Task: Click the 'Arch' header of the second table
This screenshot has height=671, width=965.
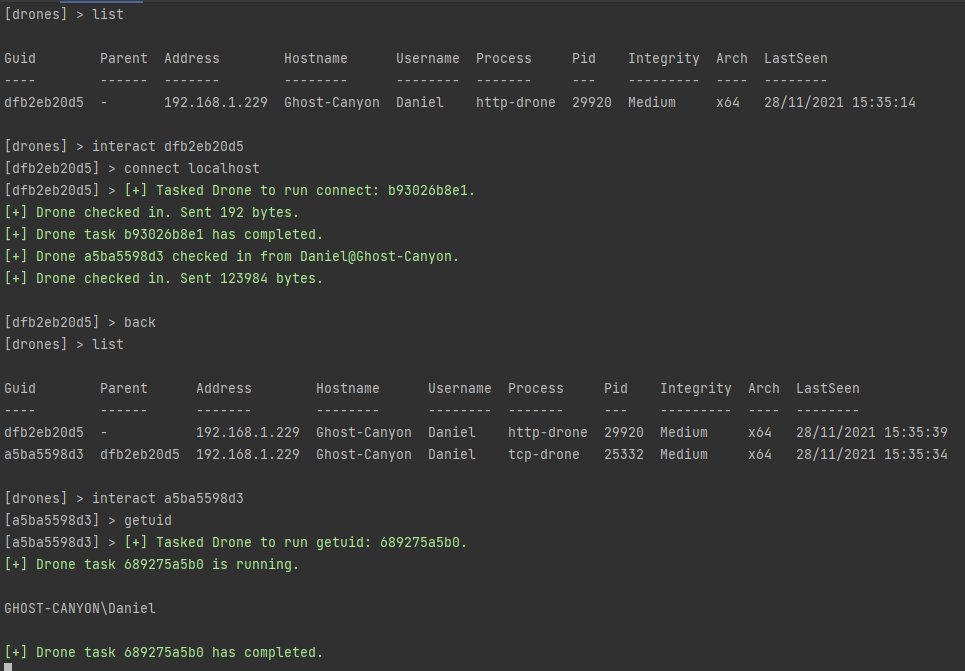Action: (764, 388)
